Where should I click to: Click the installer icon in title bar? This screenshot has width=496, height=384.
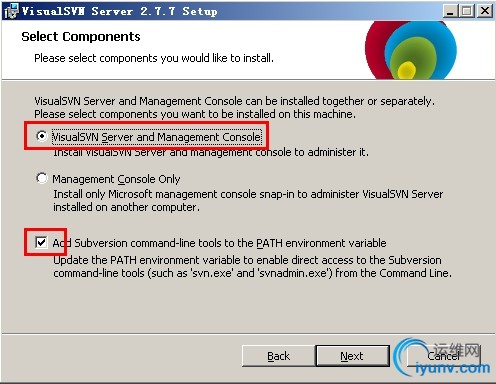point(11,11)
